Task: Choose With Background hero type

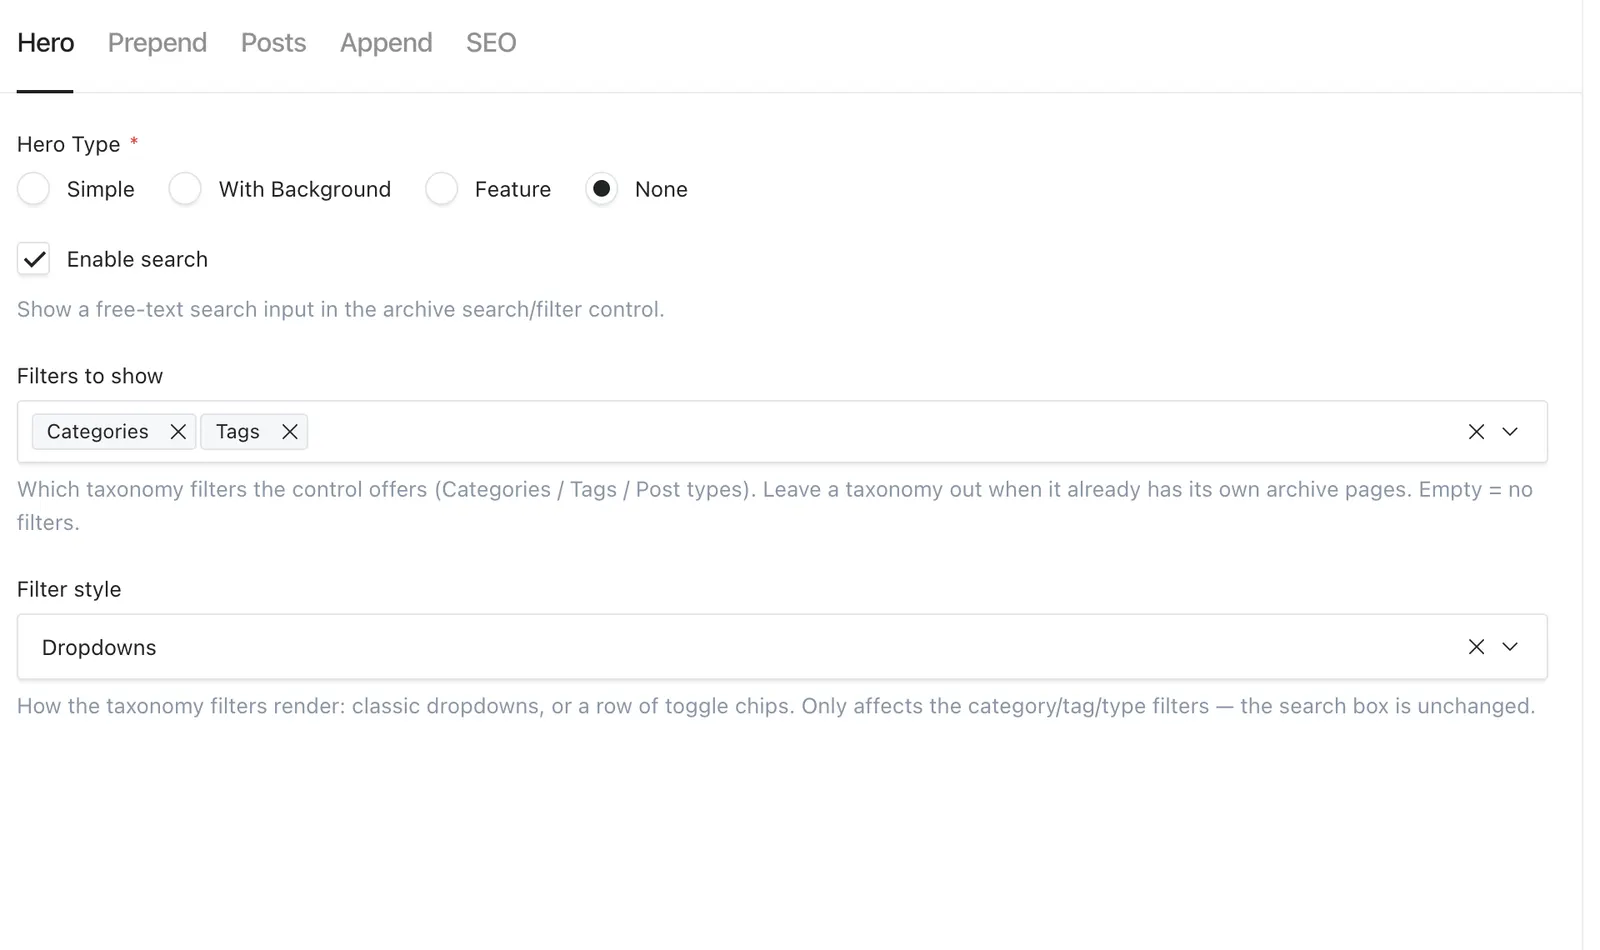Action: (x=185, y=189)
